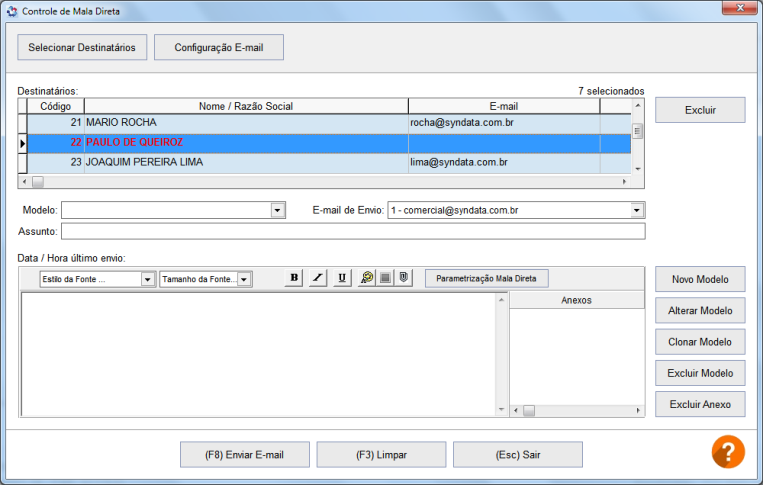Click into the Assunto input field
Screen dimensions: 763x485
pyautogui.click(x=353, y=231)
